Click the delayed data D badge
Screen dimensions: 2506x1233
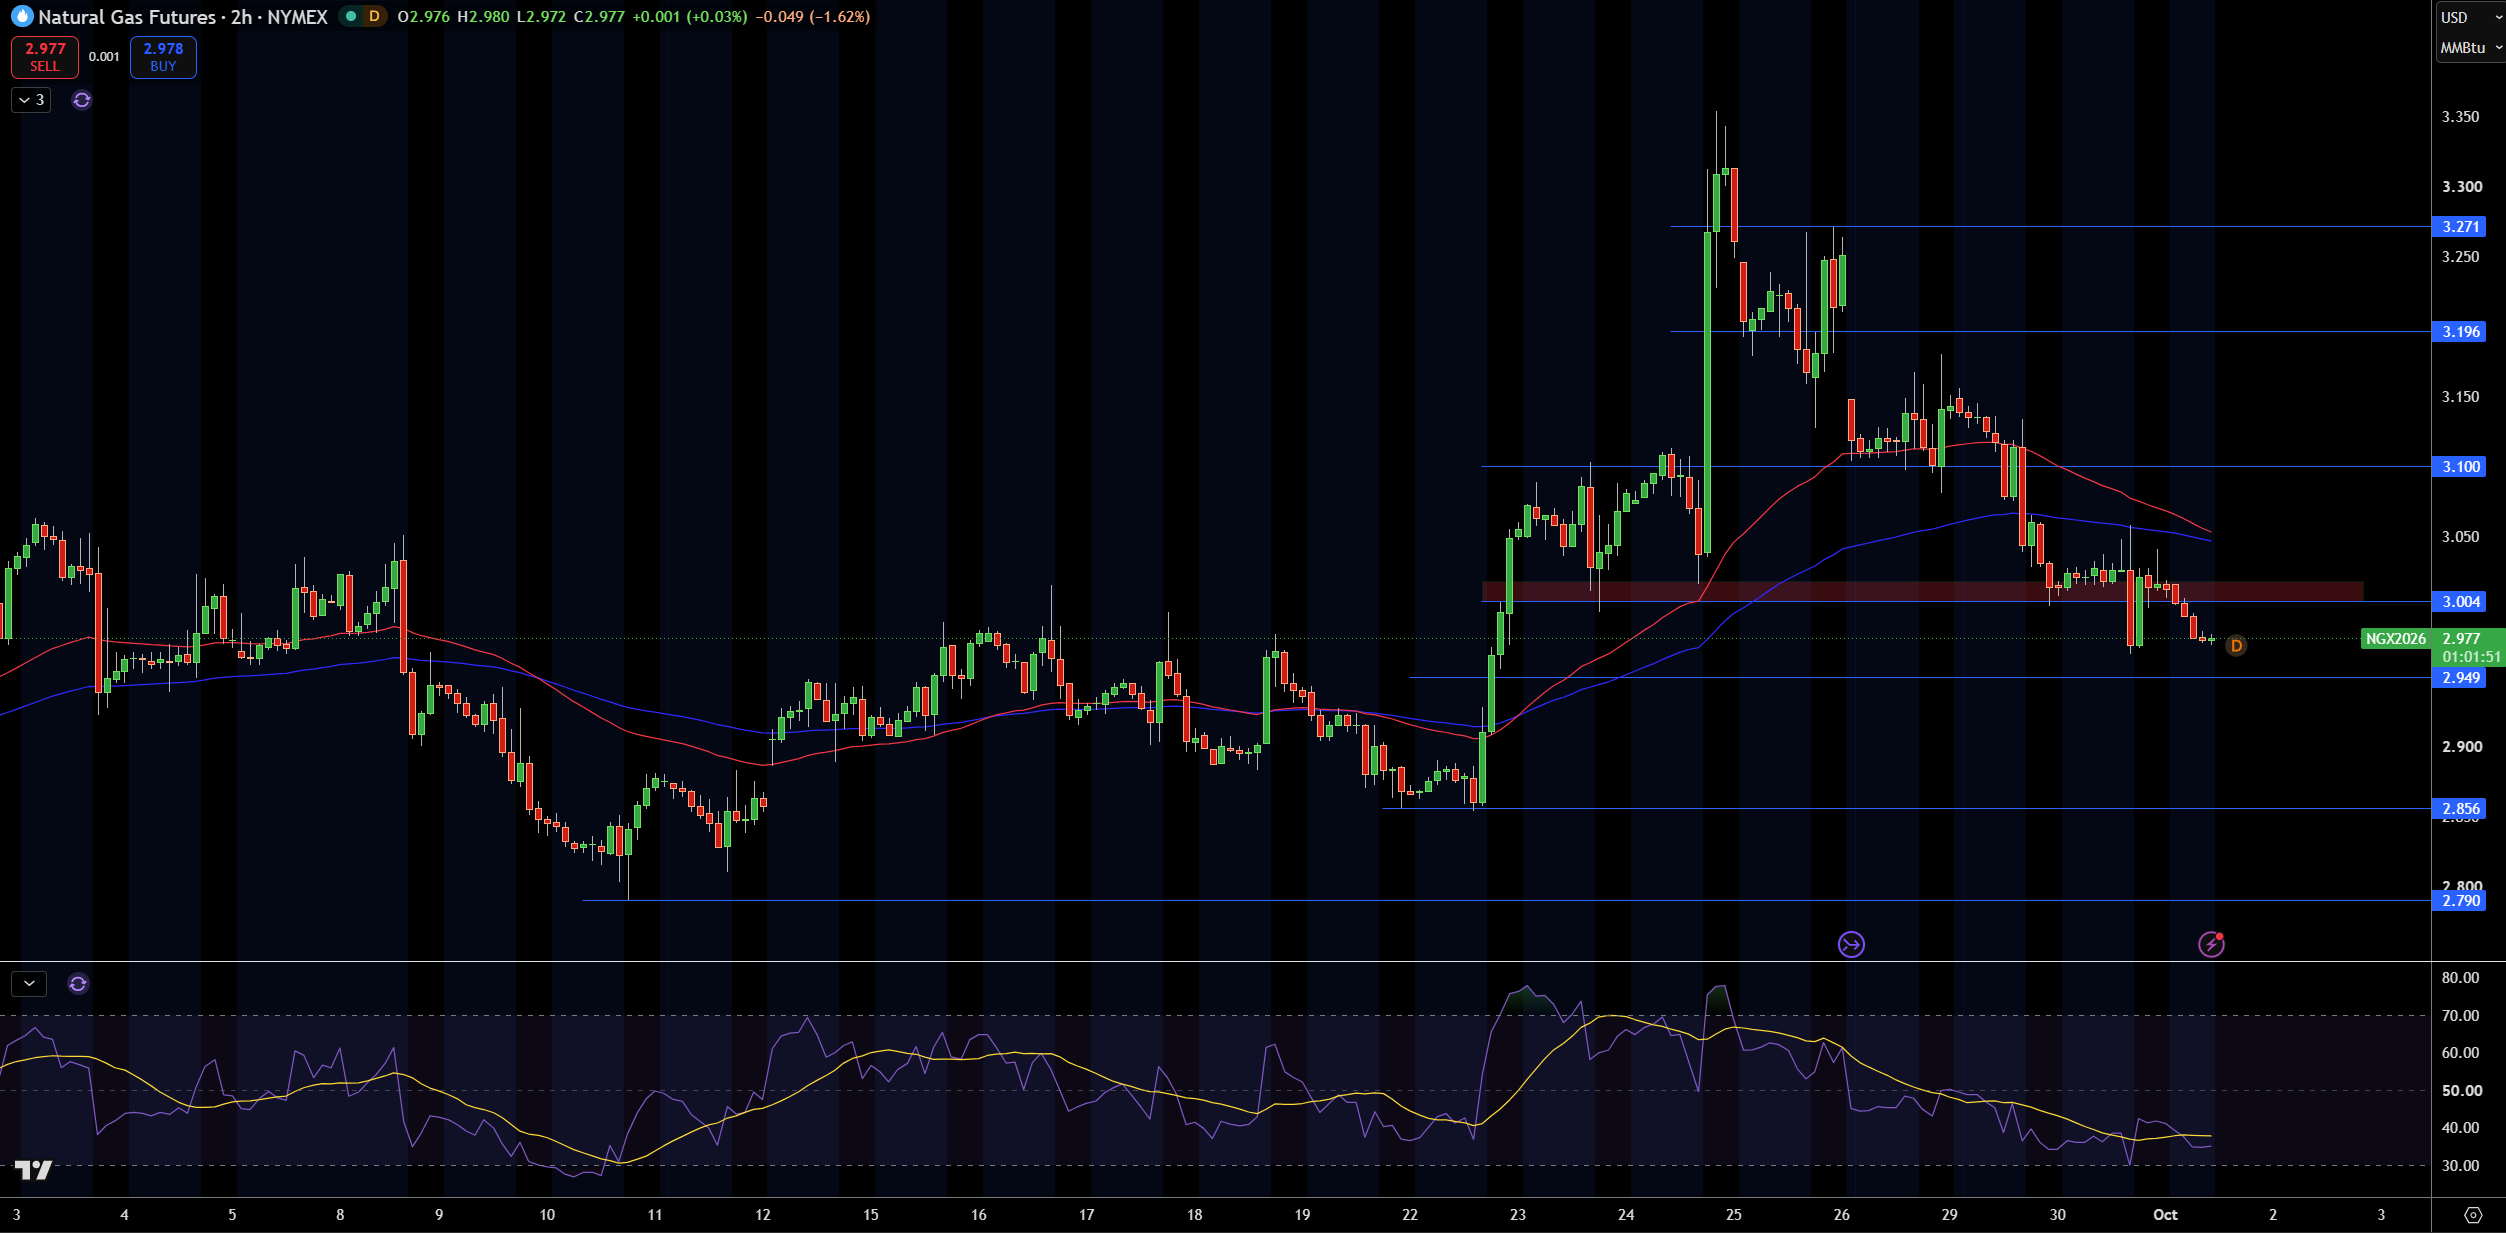click(374, 16)
